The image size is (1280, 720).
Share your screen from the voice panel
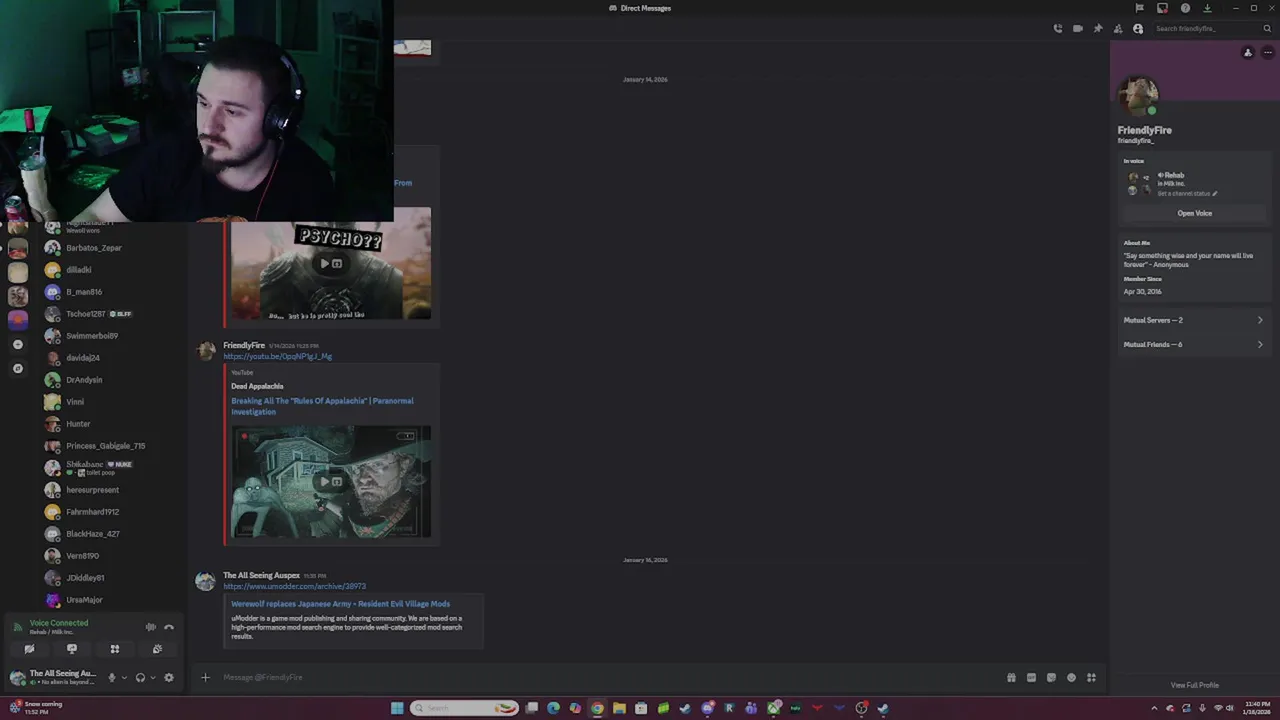[72, 649]
